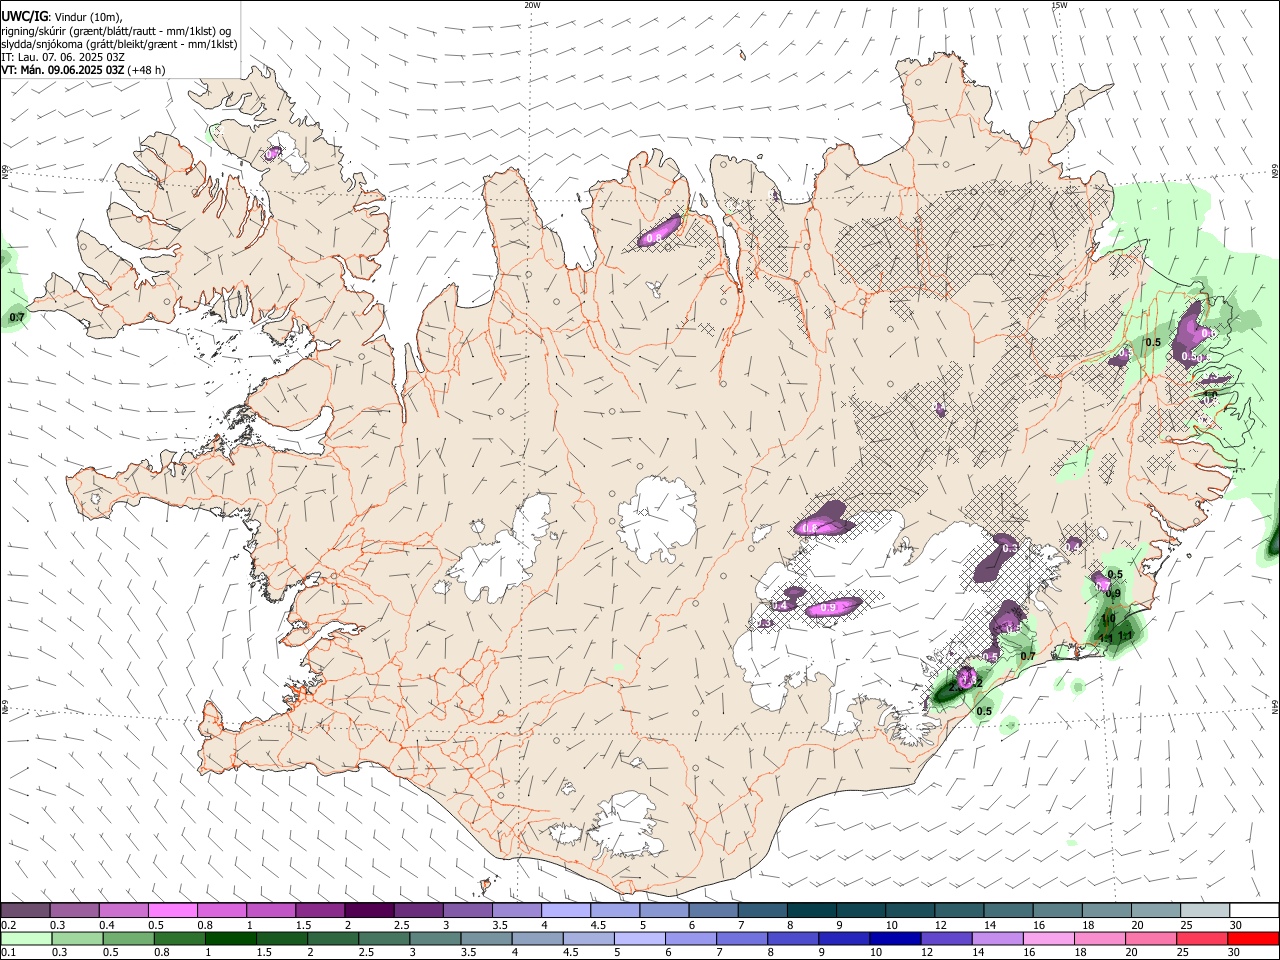Click the VT: Mán. 09.06.2025 03Z (+48 h) line
Screen dimensions: 1280x960
point(83,70)
